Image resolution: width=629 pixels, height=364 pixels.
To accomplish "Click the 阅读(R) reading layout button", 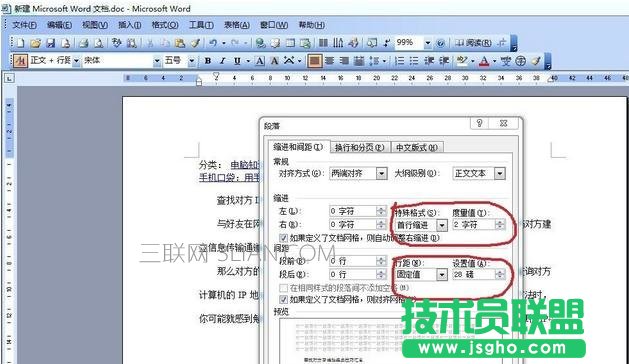I will (473, 43).
